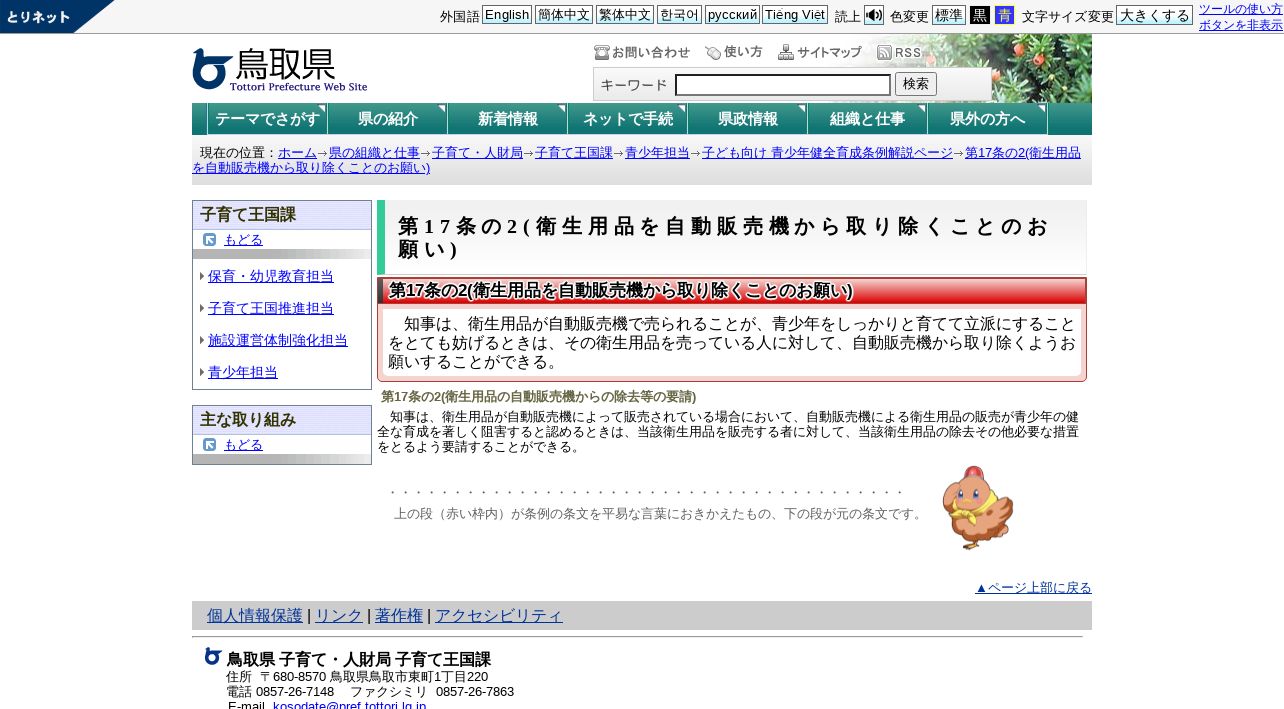Screen dimensions: 1284x709
Task: Open ツールの使い方 link
Action: point(1240,9)
